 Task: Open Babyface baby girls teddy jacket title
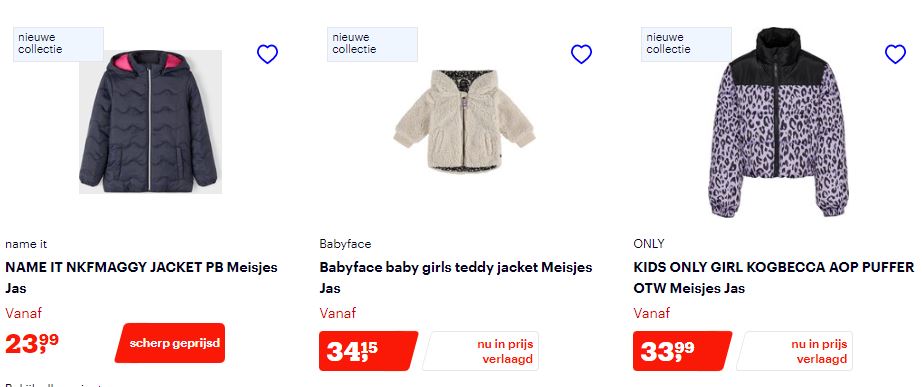pos(456,278)
